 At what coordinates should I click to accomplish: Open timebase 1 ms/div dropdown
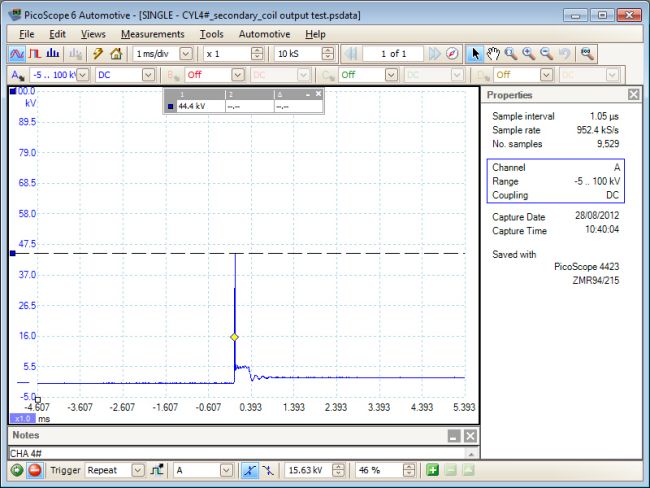click(186, 54)
